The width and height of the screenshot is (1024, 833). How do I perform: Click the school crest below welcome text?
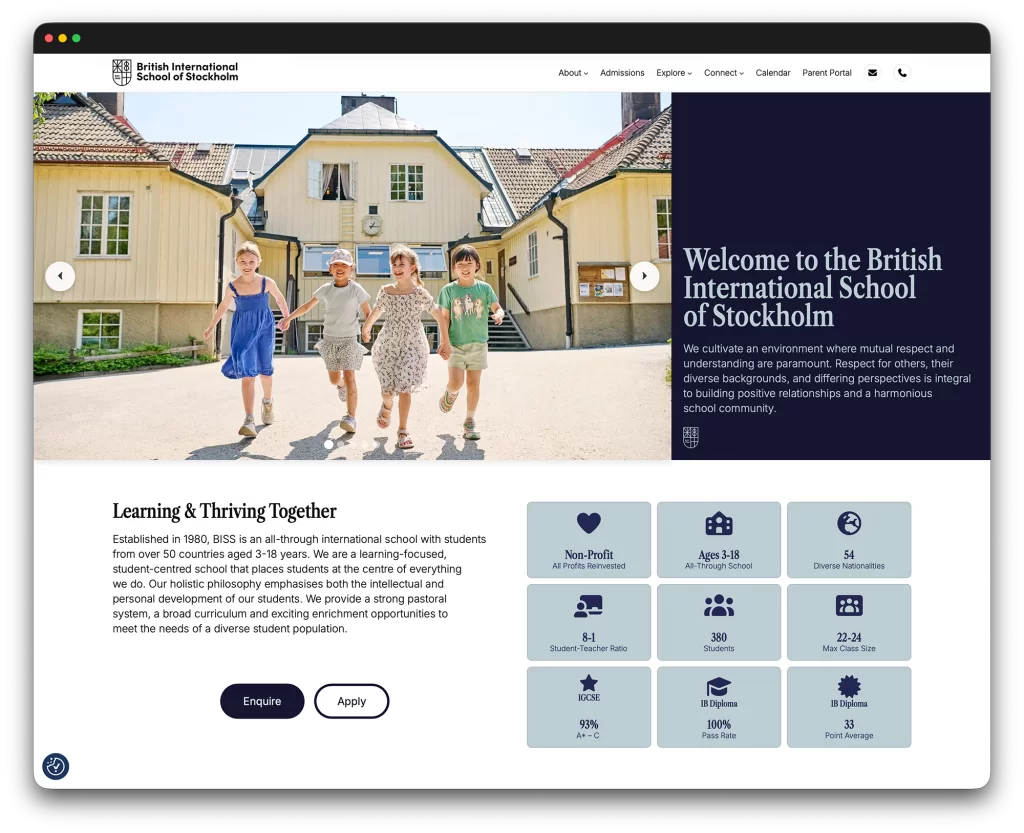click(x=691, y=437)
